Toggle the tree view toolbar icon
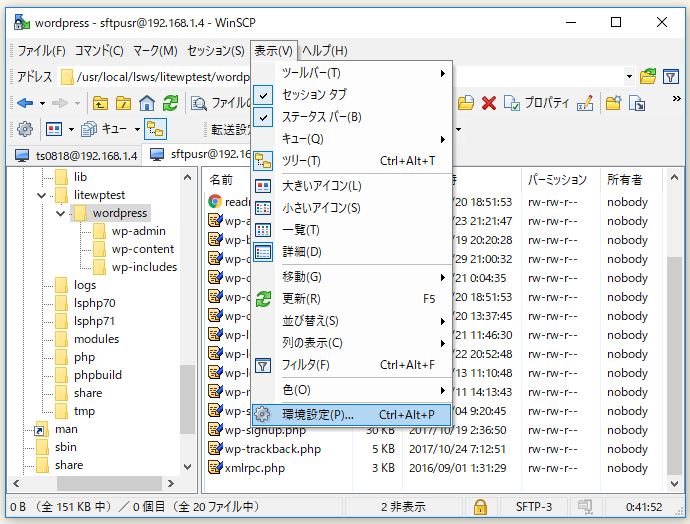This screenshot has width=690, height=524. pos(155,129)
